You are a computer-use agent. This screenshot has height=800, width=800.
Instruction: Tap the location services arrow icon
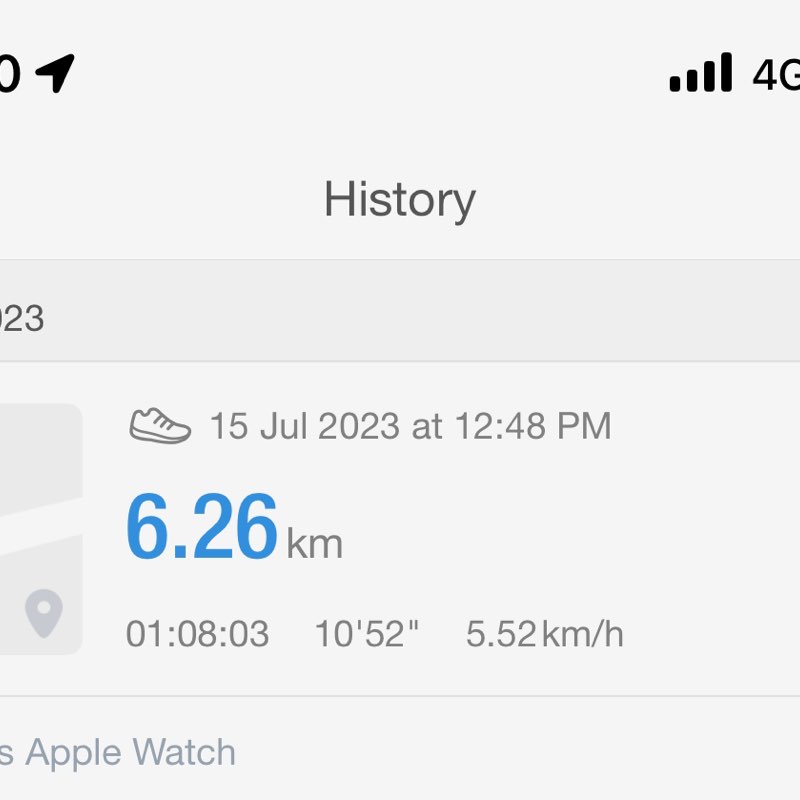click(x=55, y=73)
